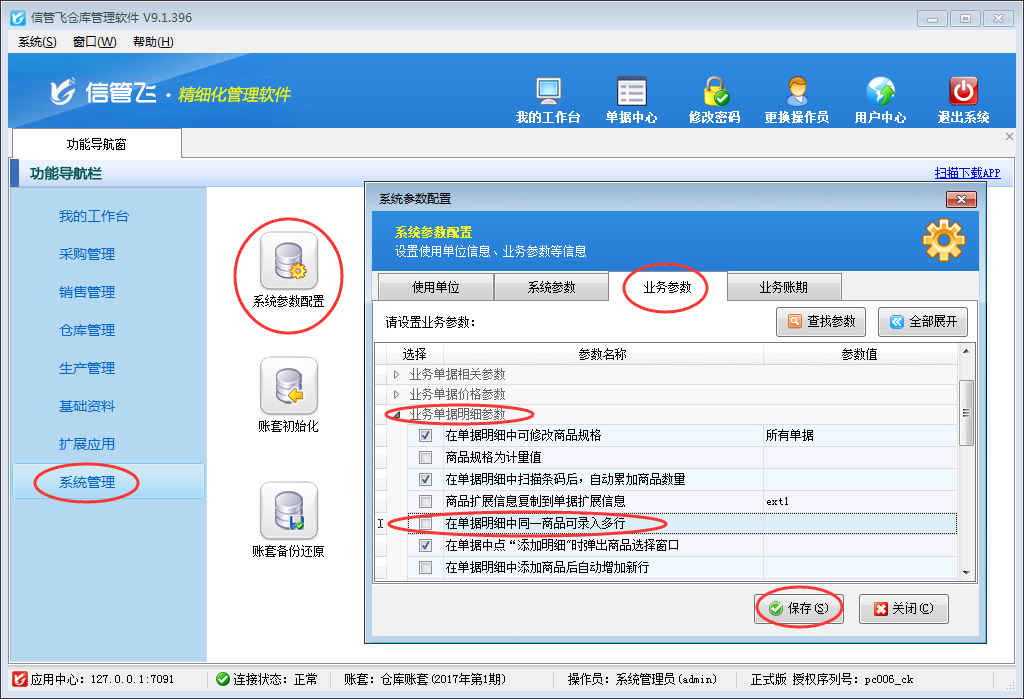Open the 窗口(W) menu
Screen dimensions: 1024x699
(94, 42)
